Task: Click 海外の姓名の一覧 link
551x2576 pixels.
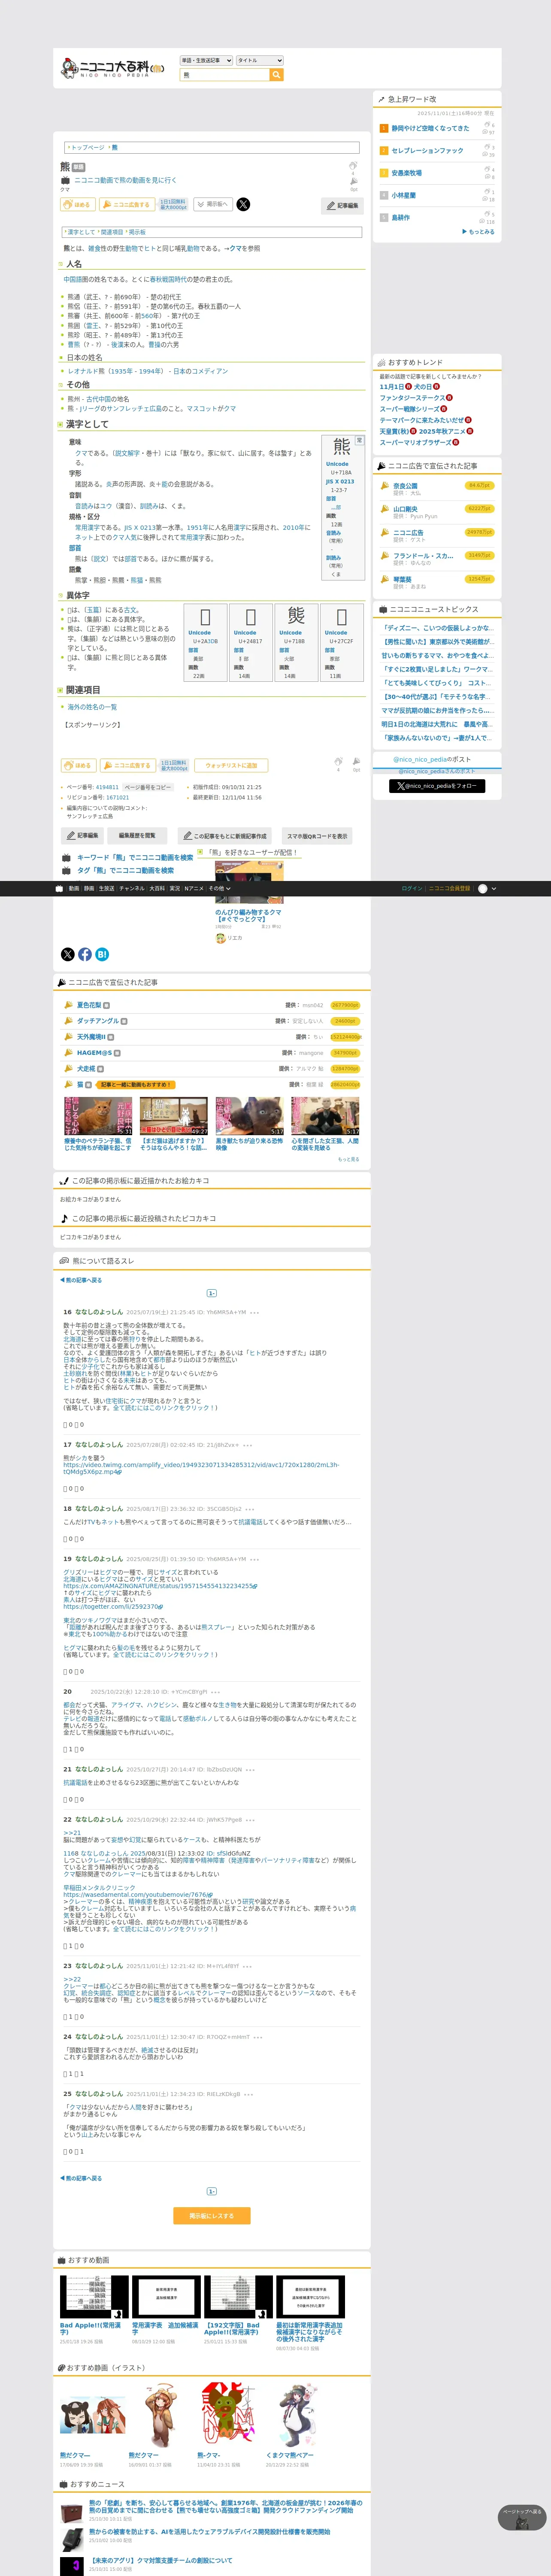Action: 92,707
